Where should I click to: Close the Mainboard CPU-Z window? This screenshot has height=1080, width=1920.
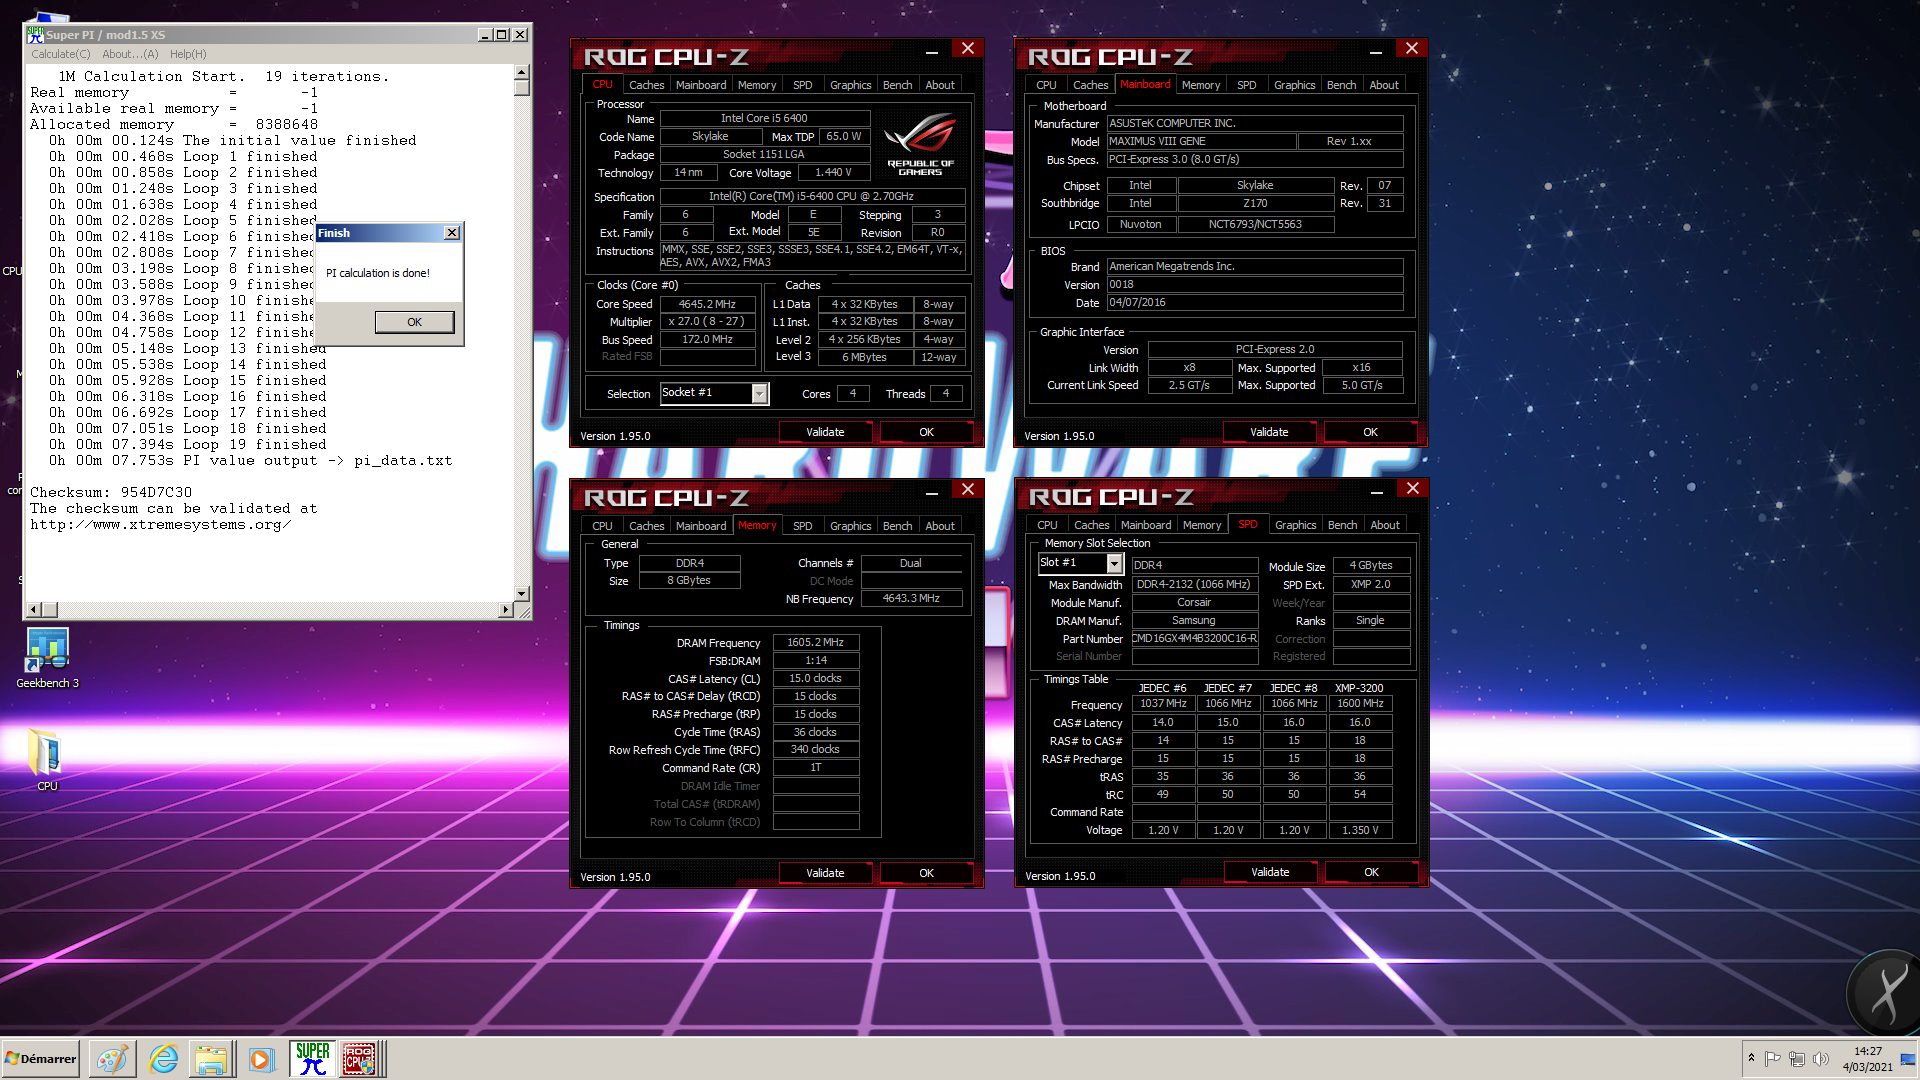pyautogui.click(x=1412, y=48)
